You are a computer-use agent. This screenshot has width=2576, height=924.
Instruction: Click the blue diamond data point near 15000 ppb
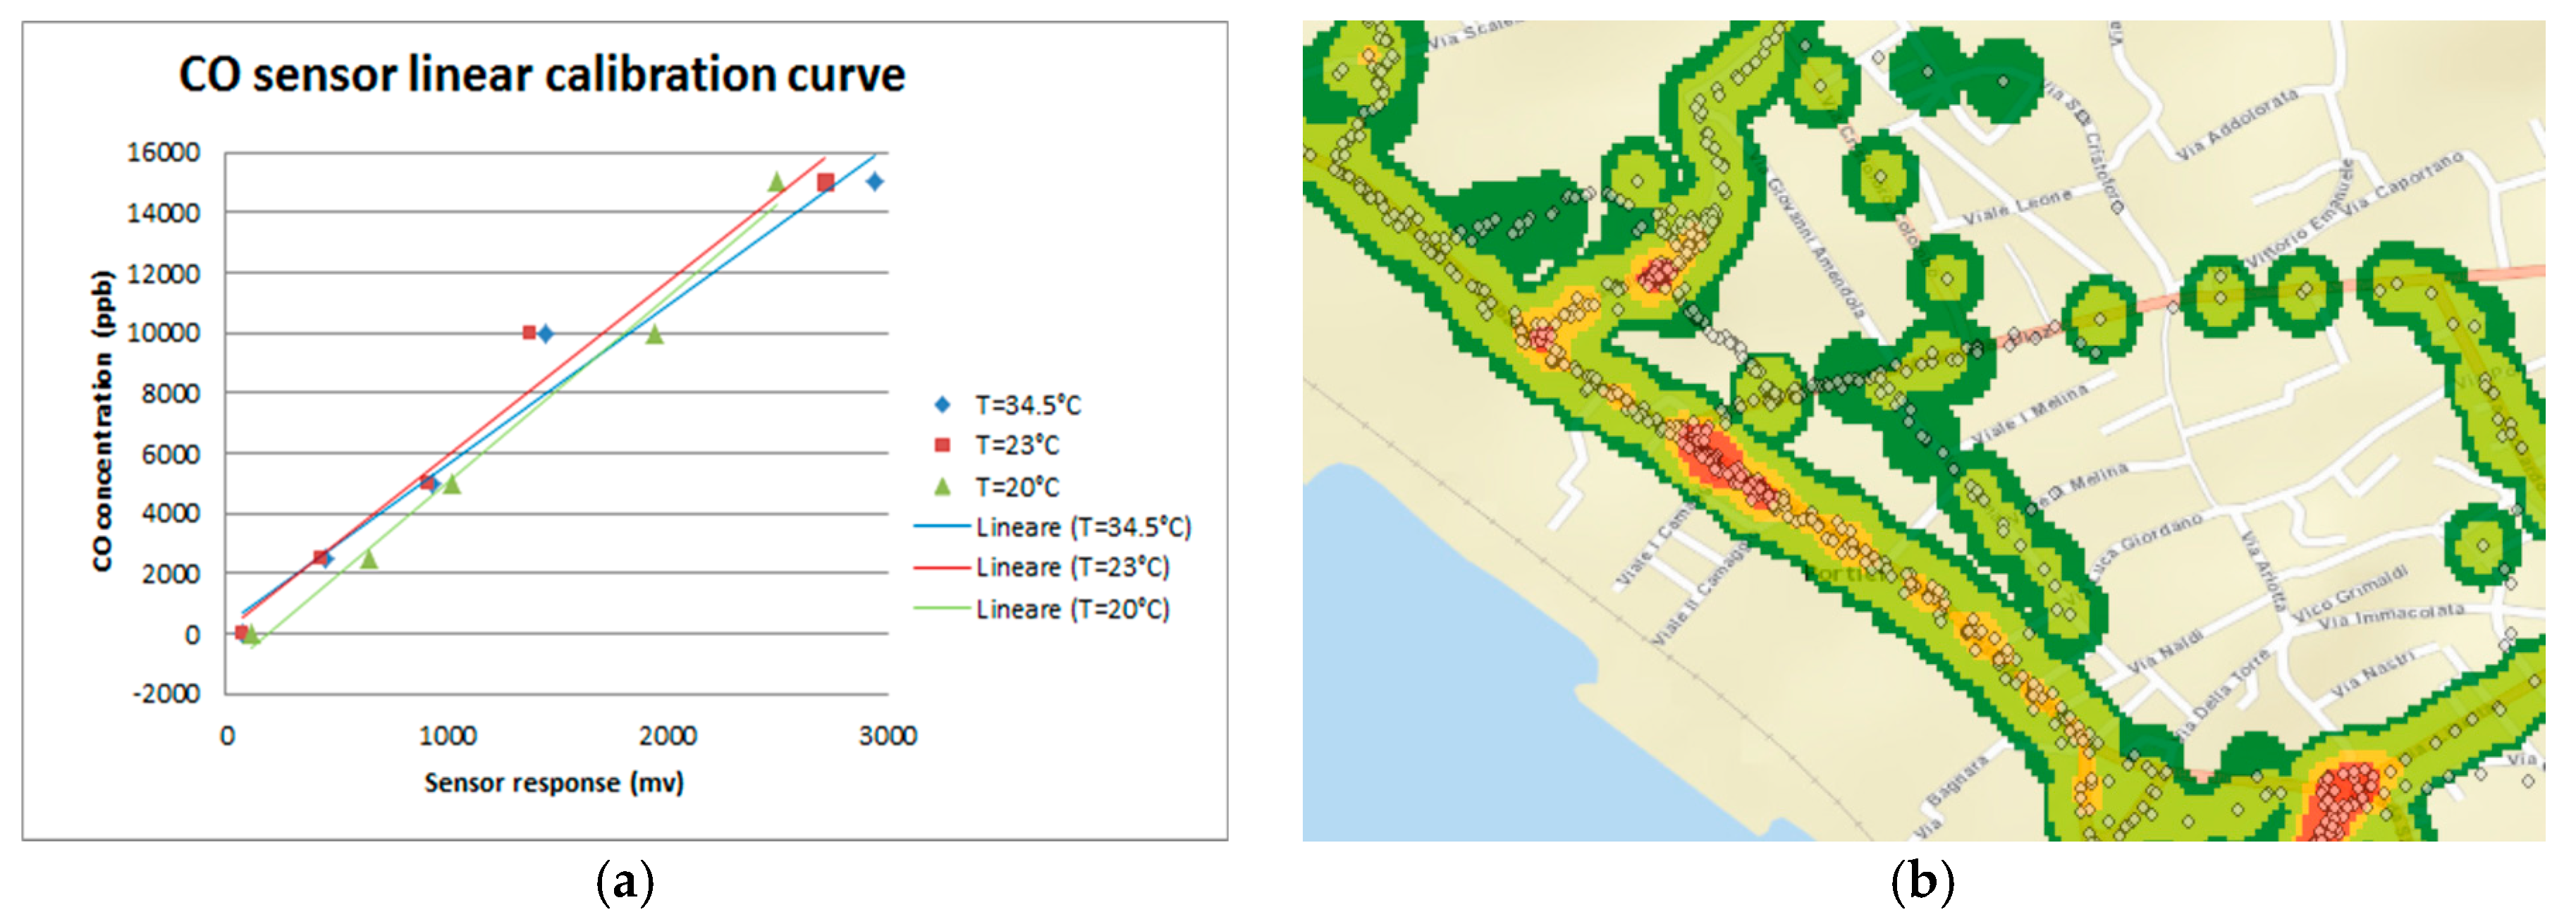tap(875, 182)
